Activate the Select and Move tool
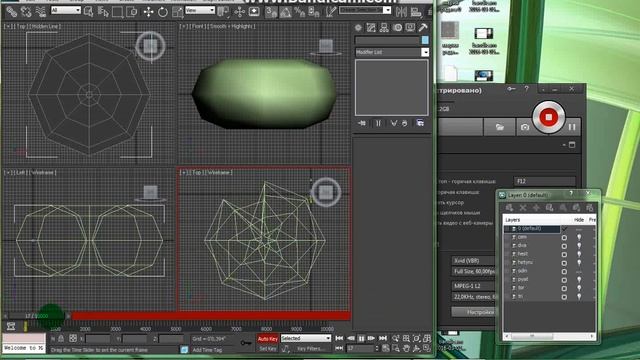Viewport: 640px width, 360px height. [x=148, y=12]
